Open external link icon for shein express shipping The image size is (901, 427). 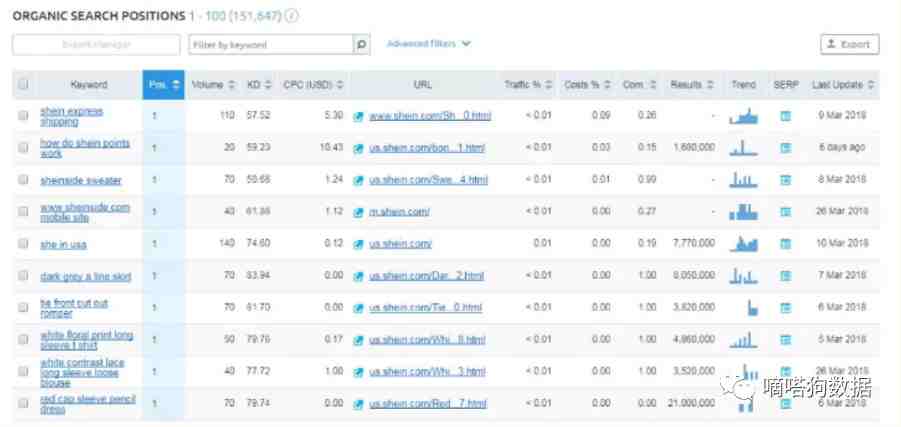[x=359, y=116]
